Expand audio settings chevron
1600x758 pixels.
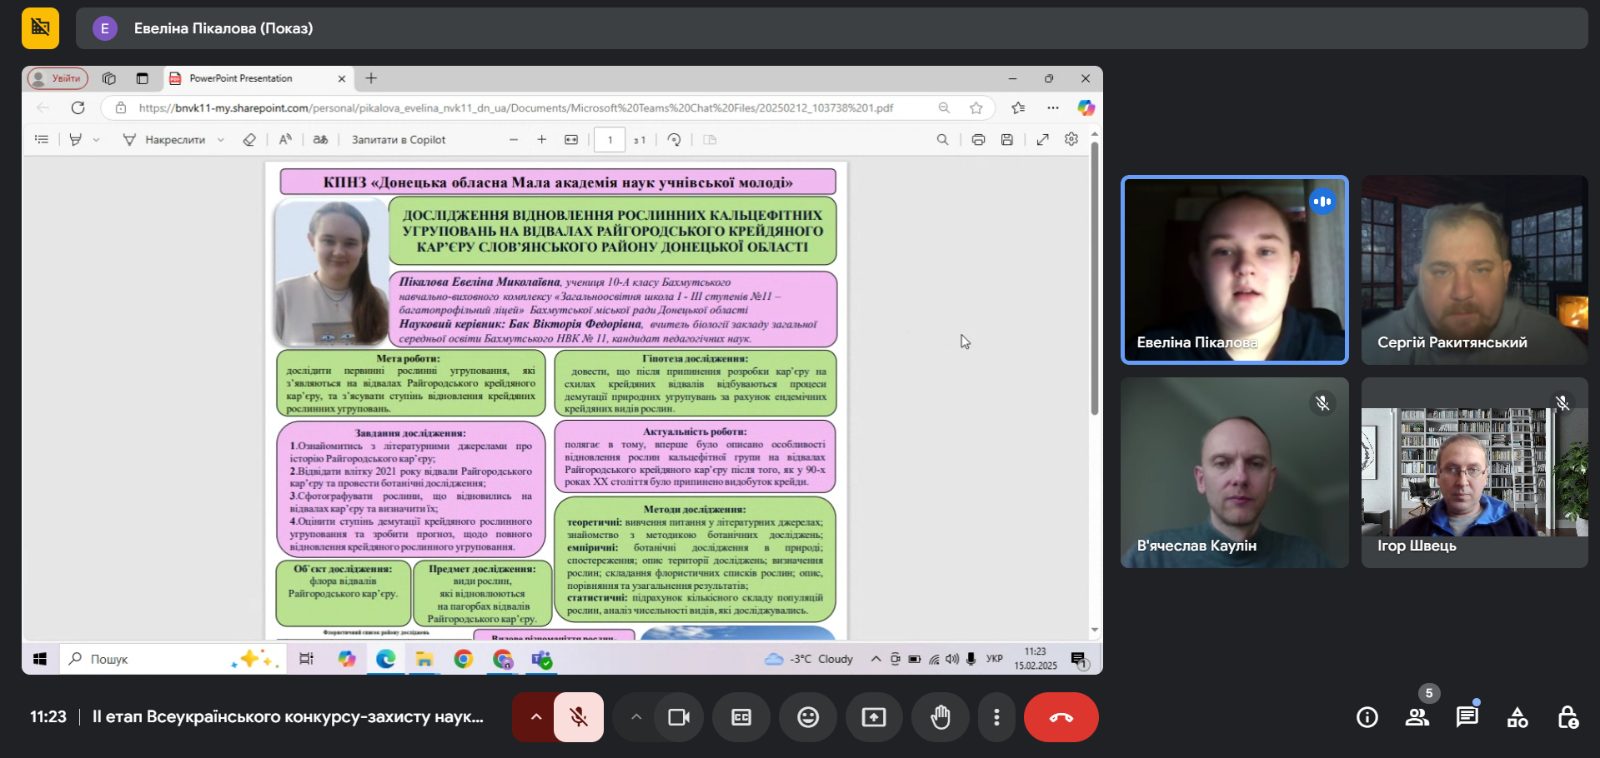(x=535, y=717)
